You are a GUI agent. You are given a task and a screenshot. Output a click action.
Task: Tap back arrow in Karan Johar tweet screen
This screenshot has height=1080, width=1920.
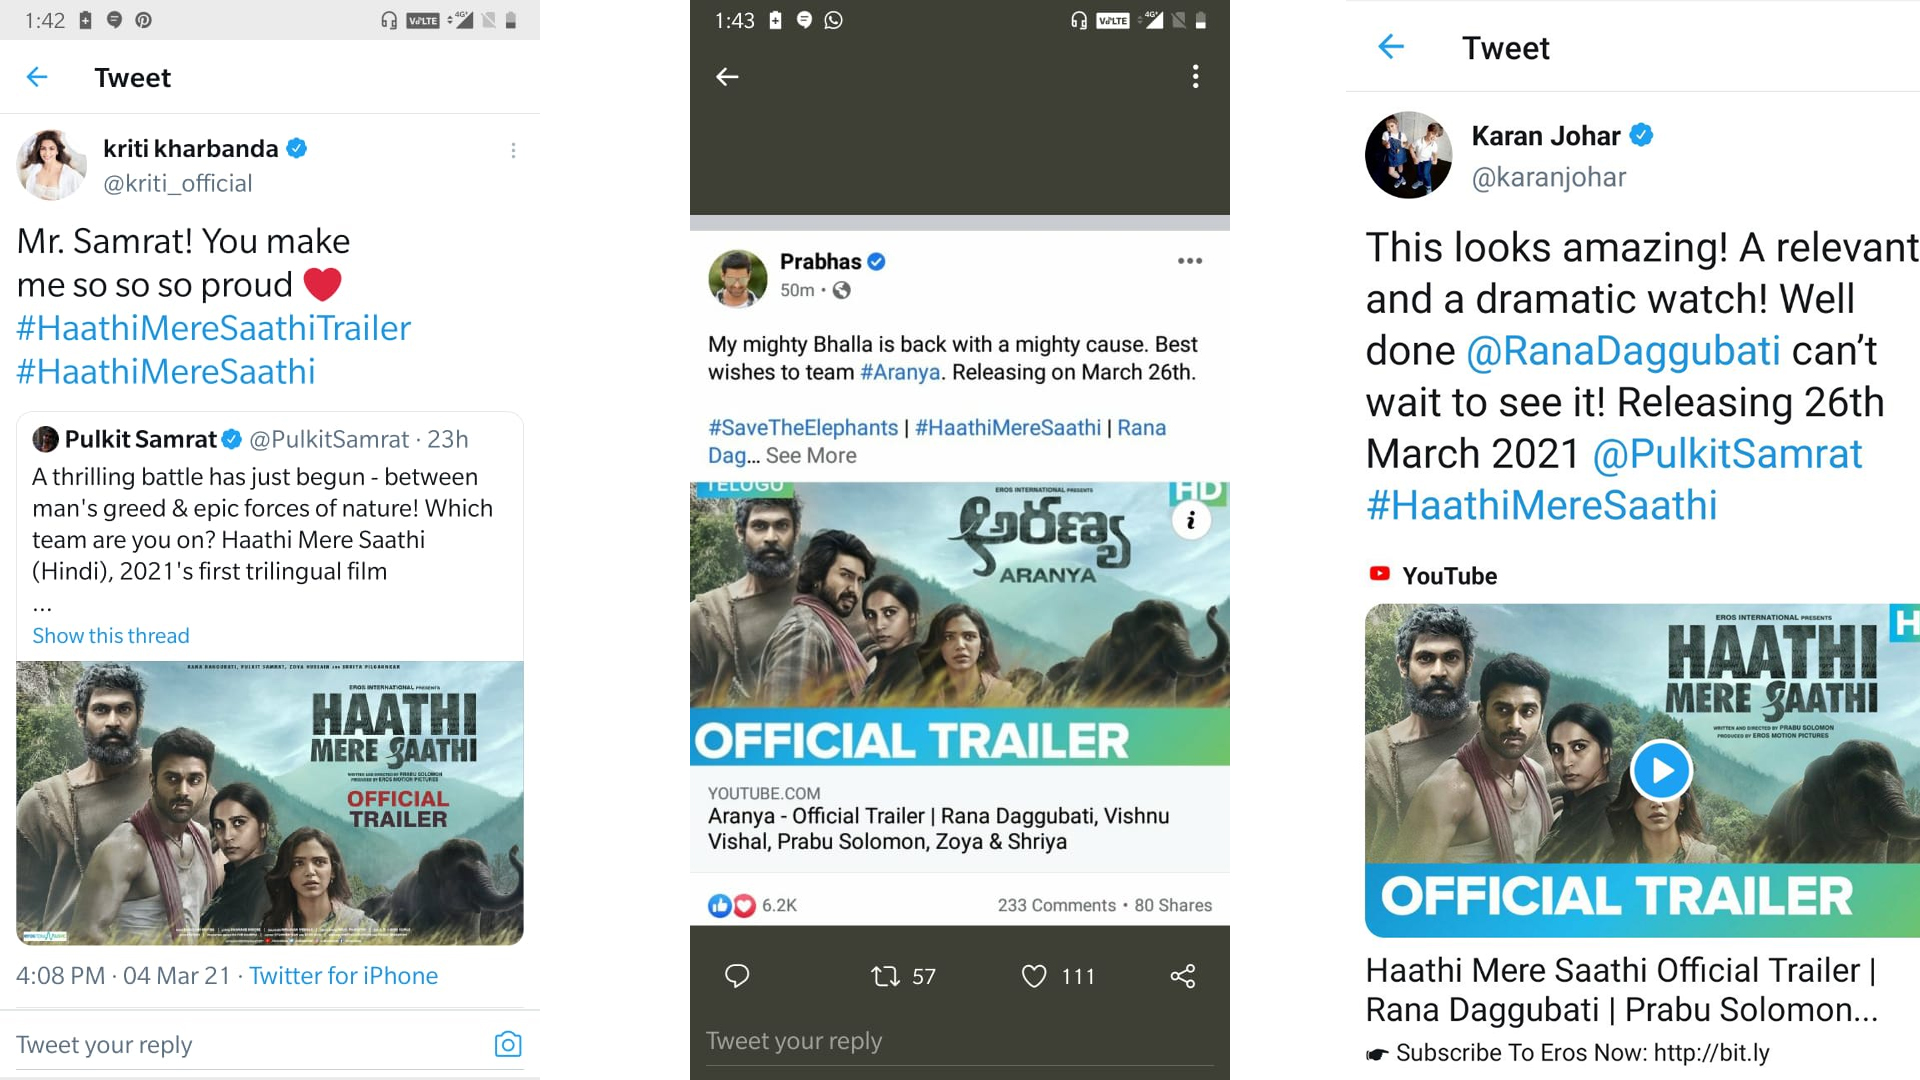click(x=1391, y=46)
